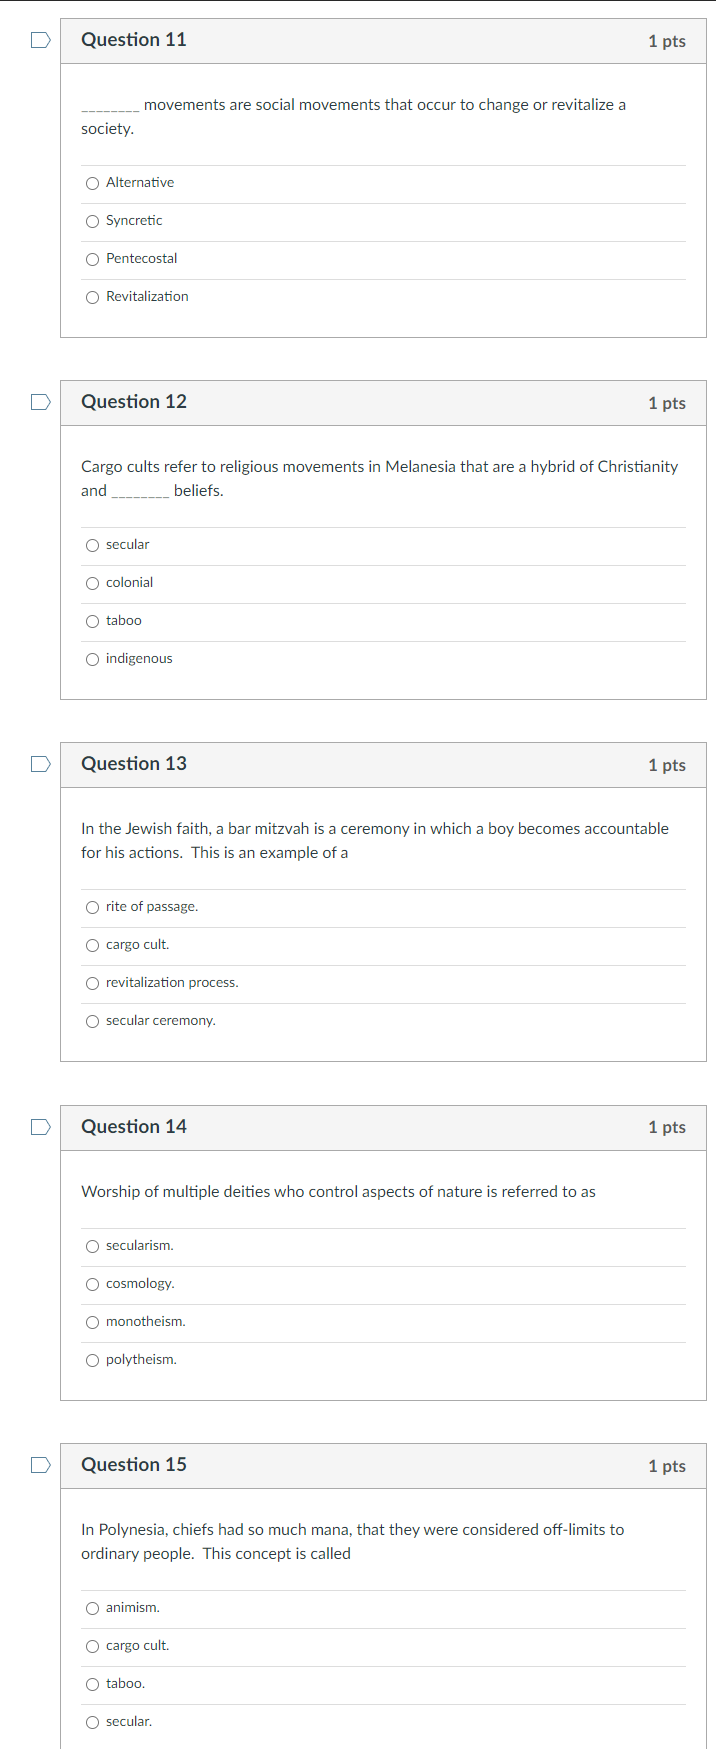716x1749 pixels.
Task: Select "rite of passage." in Question 13
Action: point(92,907)
